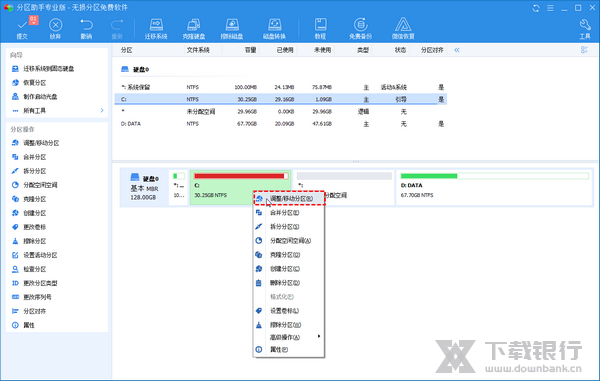
Task: Open the 擦除磁盘 toolbar tool
Action: (232, 29)
